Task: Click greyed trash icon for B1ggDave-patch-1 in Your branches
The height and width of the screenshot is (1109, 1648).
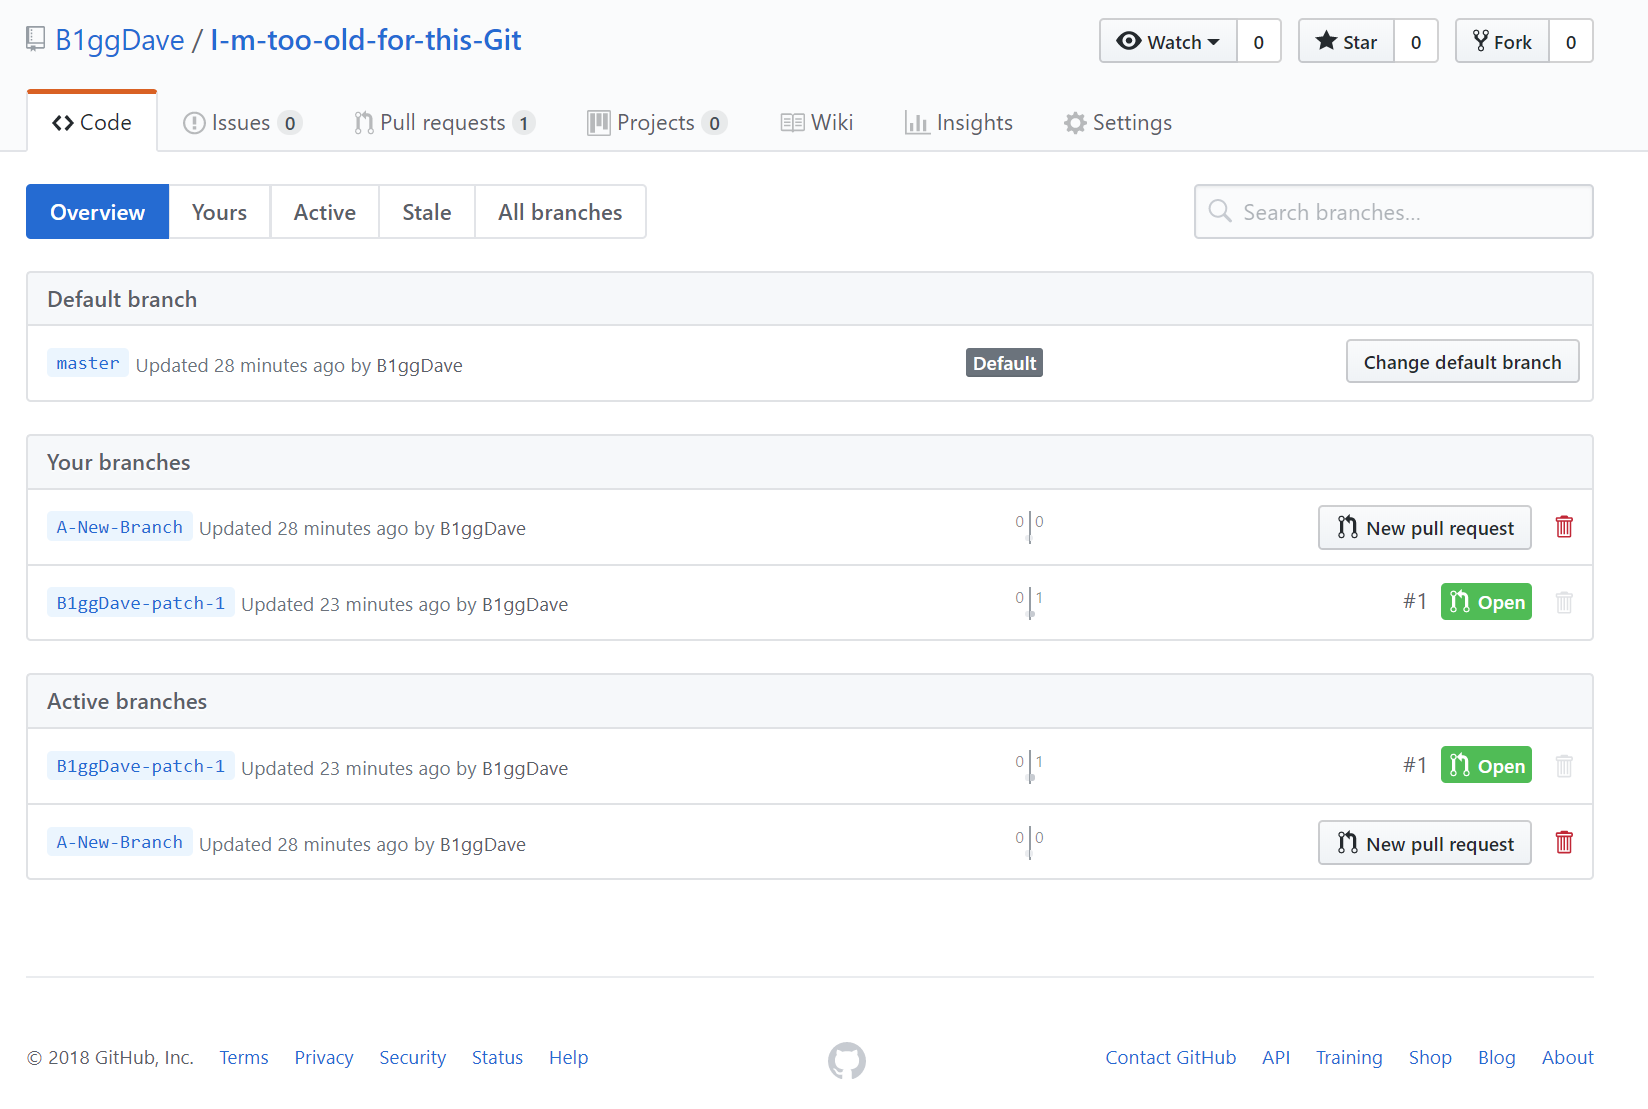Action: tap(1564, 602)
